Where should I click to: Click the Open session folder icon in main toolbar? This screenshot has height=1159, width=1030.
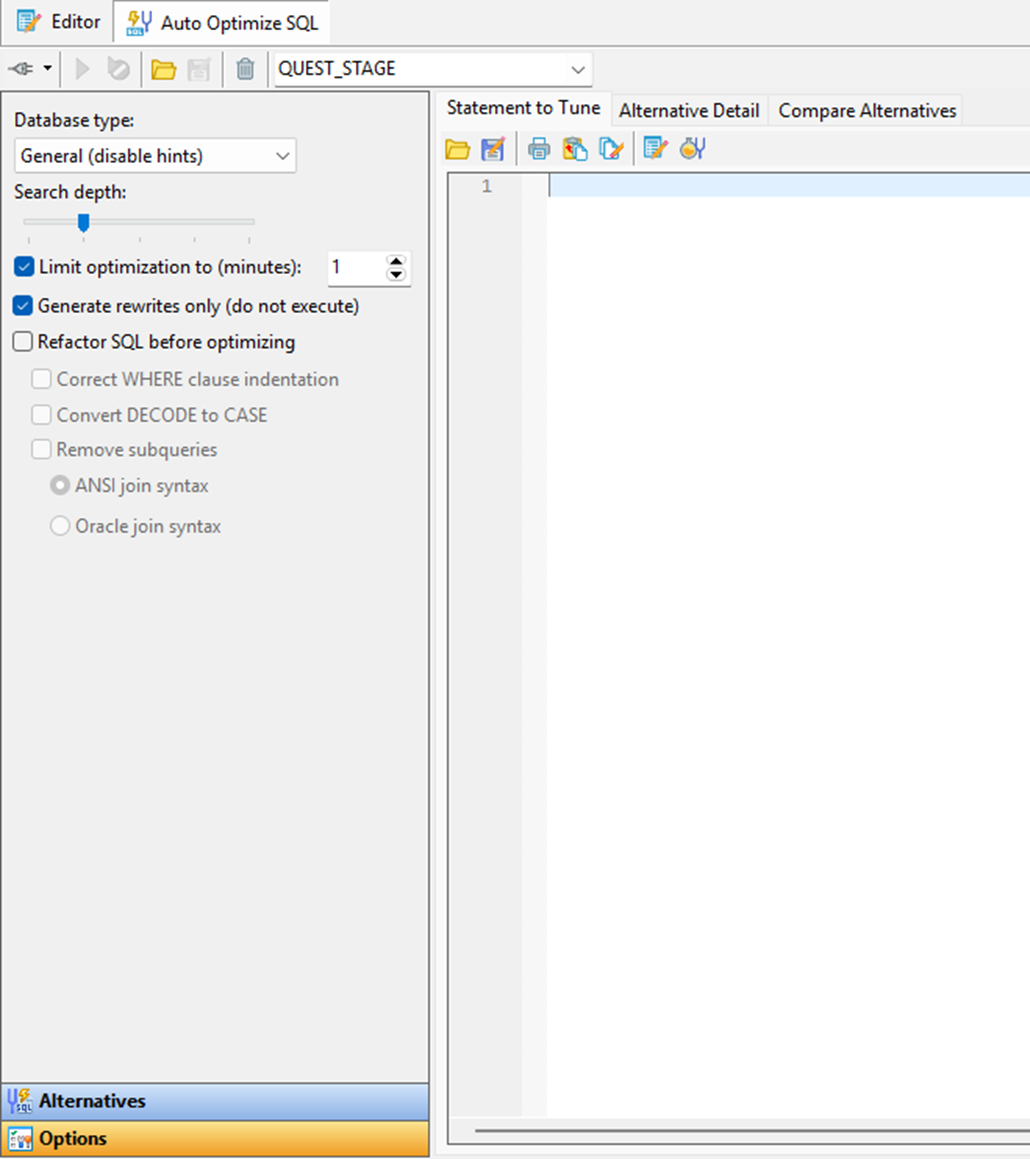tap(163, 69)
